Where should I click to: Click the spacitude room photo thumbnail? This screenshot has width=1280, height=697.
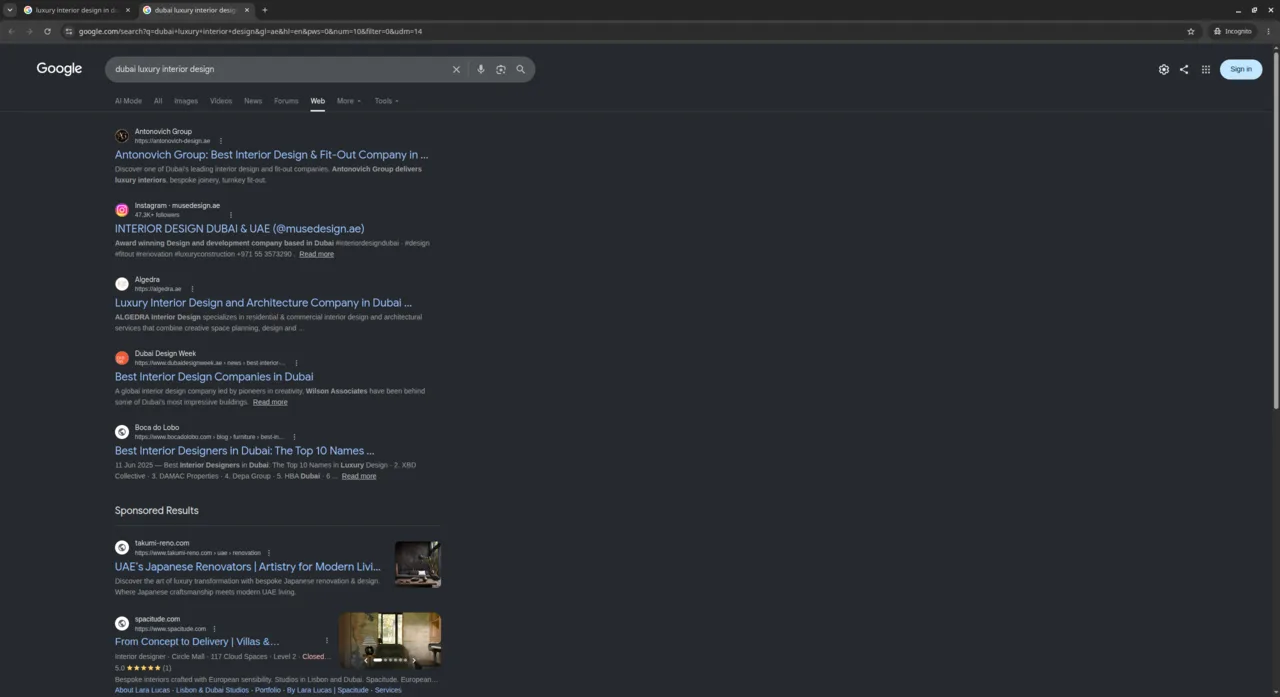390,640
